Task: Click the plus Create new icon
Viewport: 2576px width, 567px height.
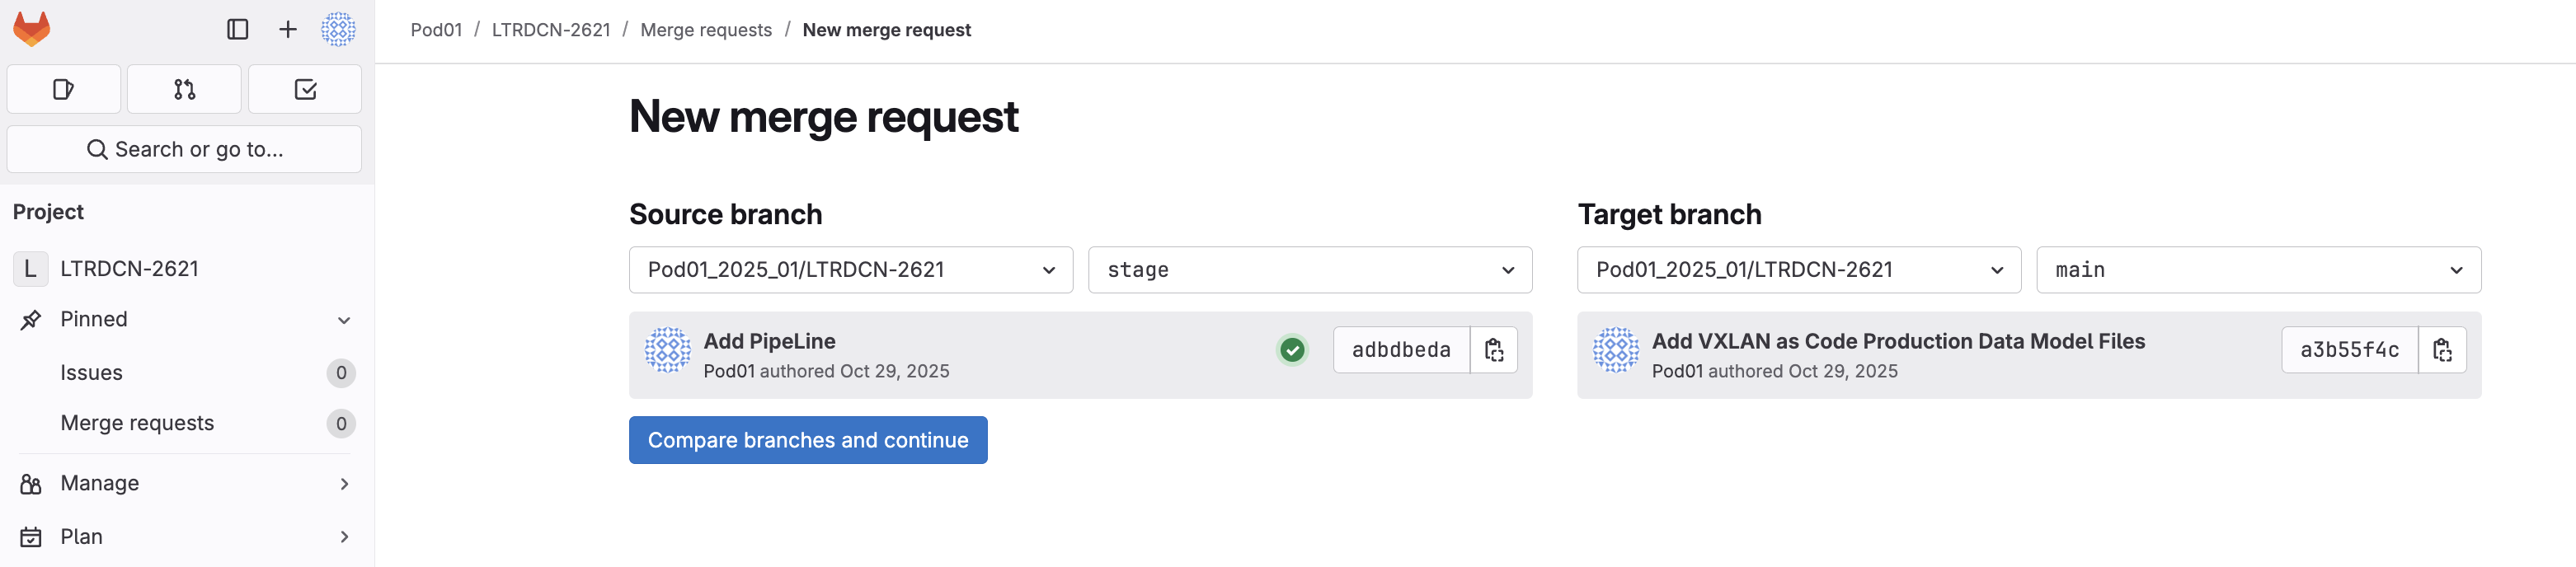Action: (288, 29)
